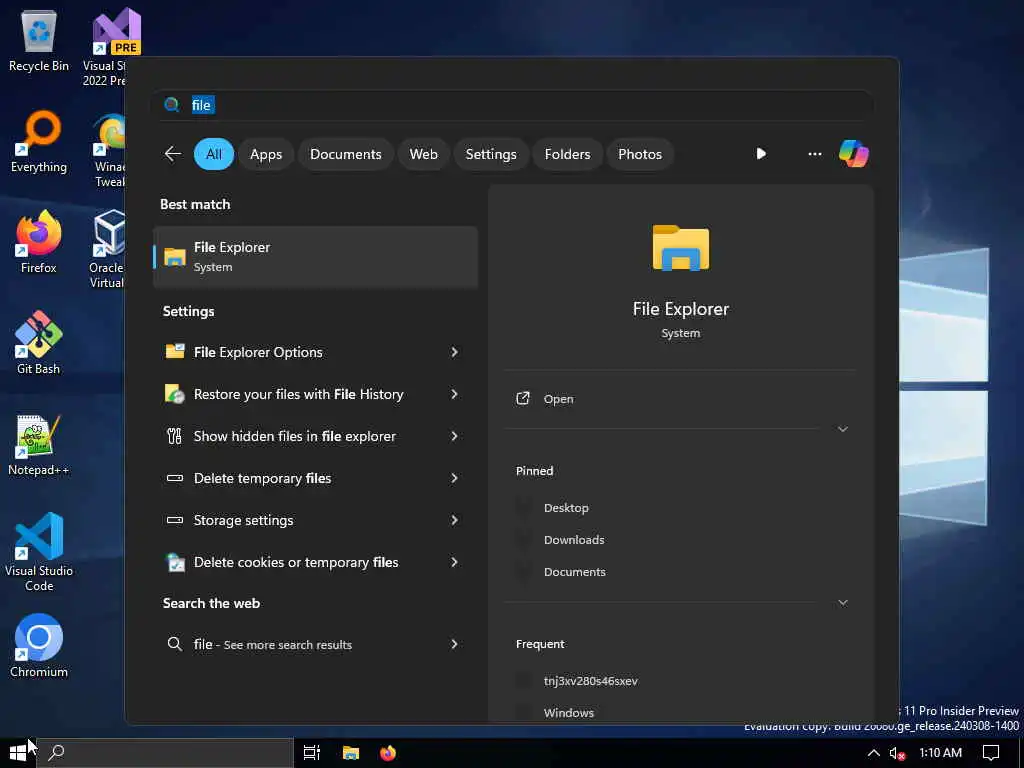
Task: Open the notification center icon
Action: click(991, 753)
